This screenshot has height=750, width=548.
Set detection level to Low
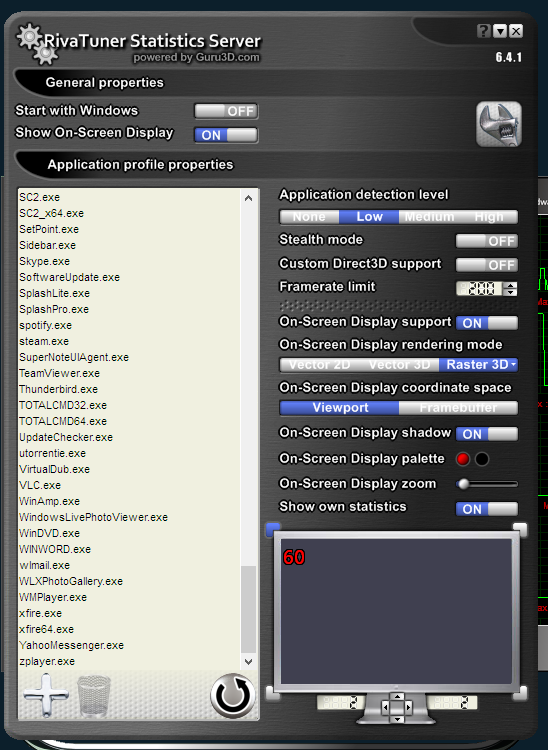[x=369, y=217]
